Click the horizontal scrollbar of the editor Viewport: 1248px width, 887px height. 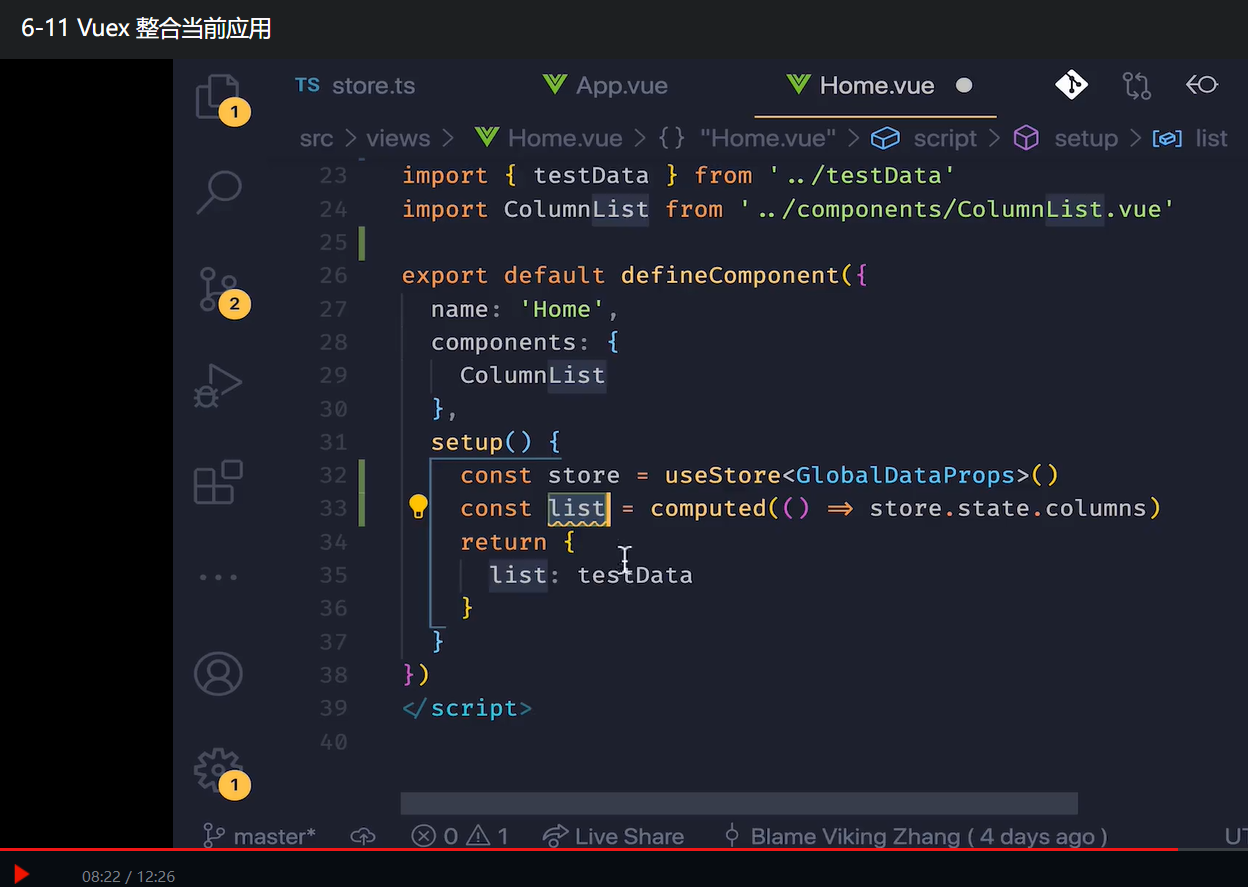pos(739,803)
